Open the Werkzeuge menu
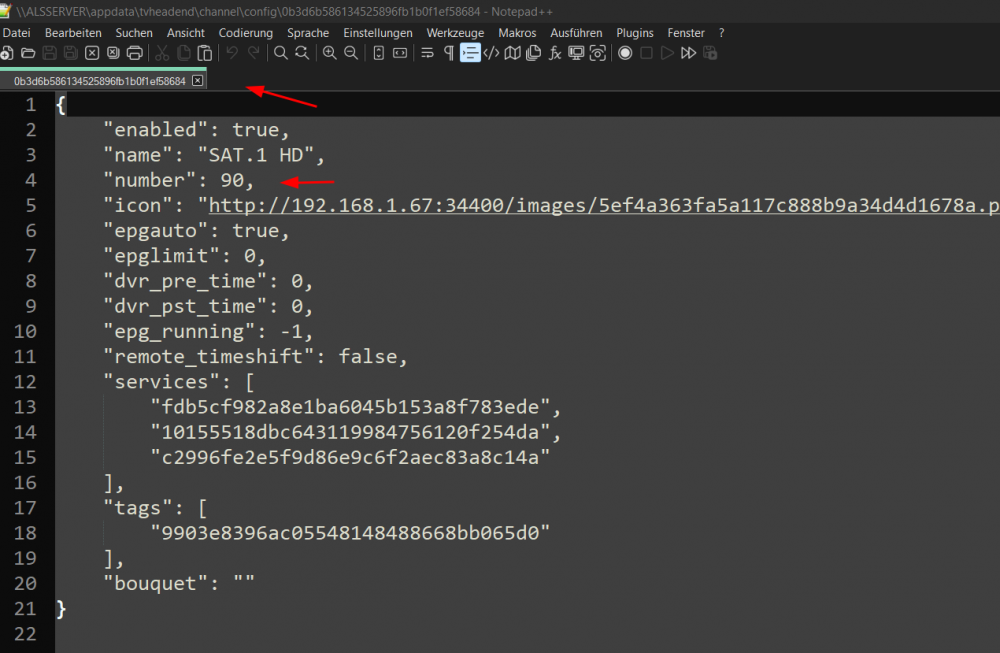 455,33
